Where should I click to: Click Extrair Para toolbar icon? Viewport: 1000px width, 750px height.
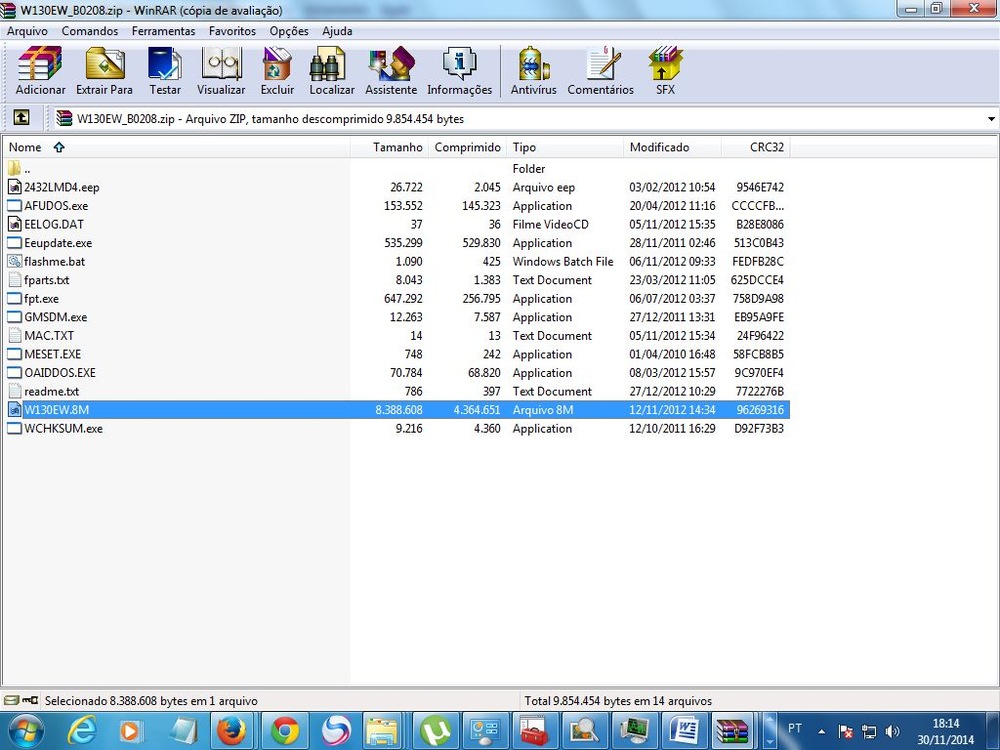click(104, 71)
